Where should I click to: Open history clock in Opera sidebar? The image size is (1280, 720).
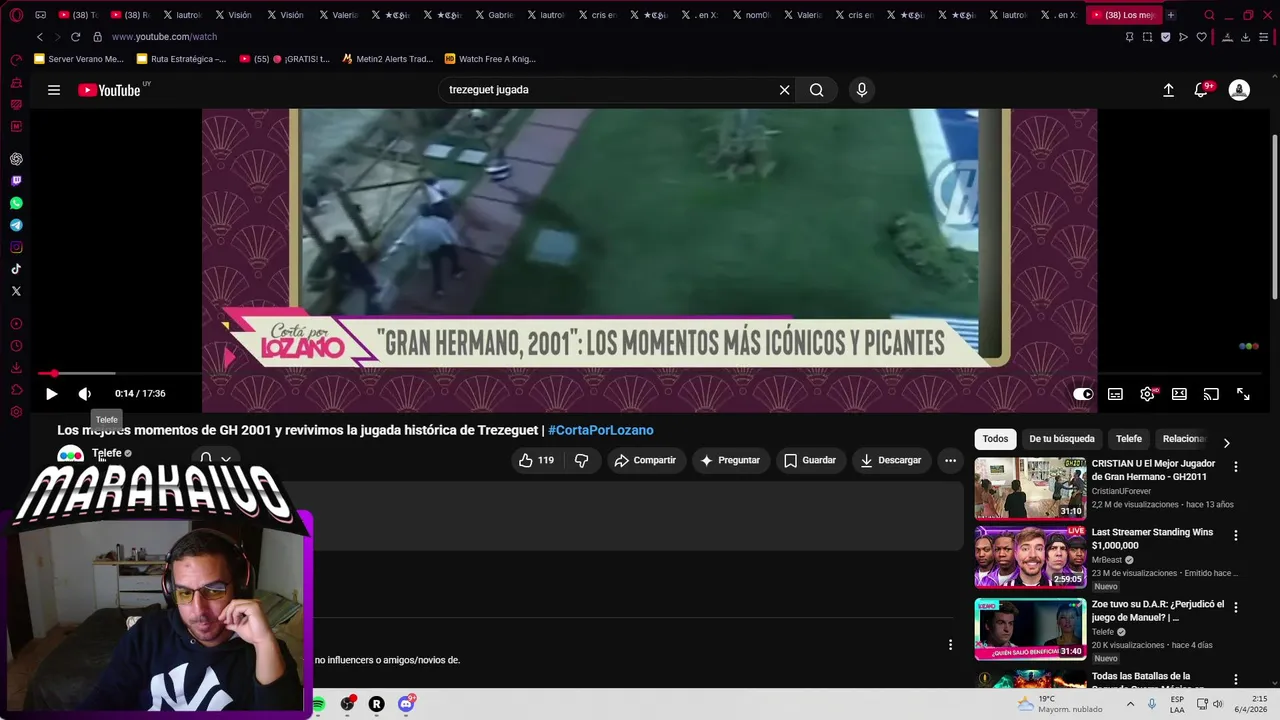(16, 346)
